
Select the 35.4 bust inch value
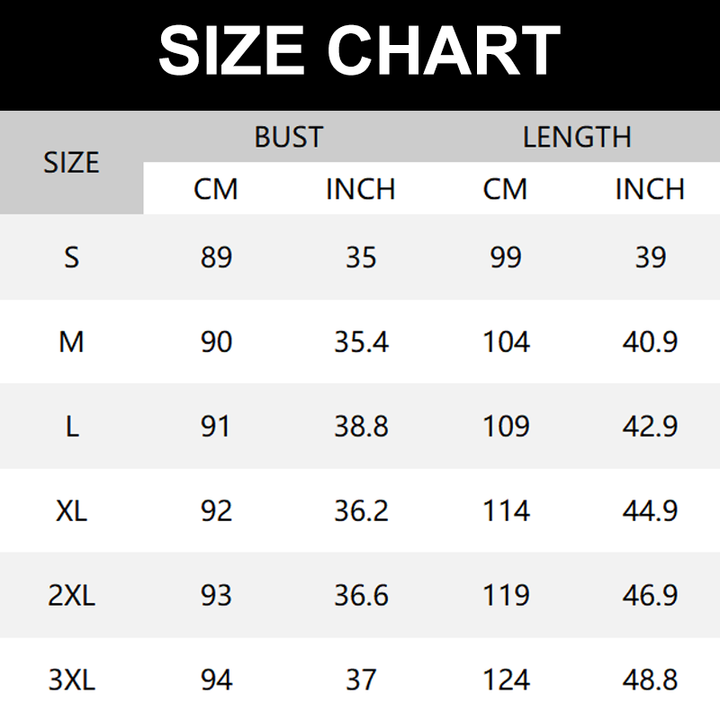coord(361,342)
